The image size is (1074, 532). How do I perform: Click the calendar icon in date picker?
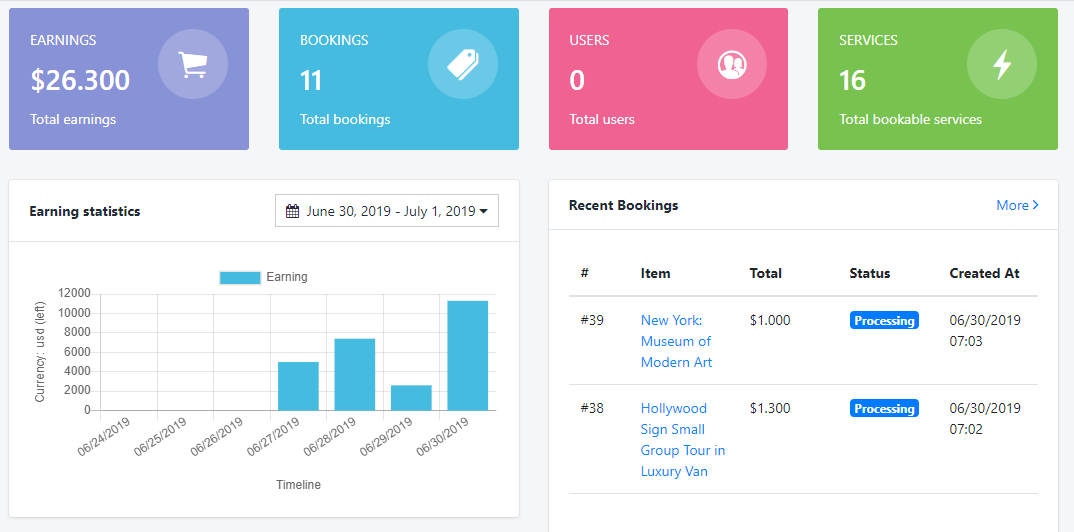point(293,211)
